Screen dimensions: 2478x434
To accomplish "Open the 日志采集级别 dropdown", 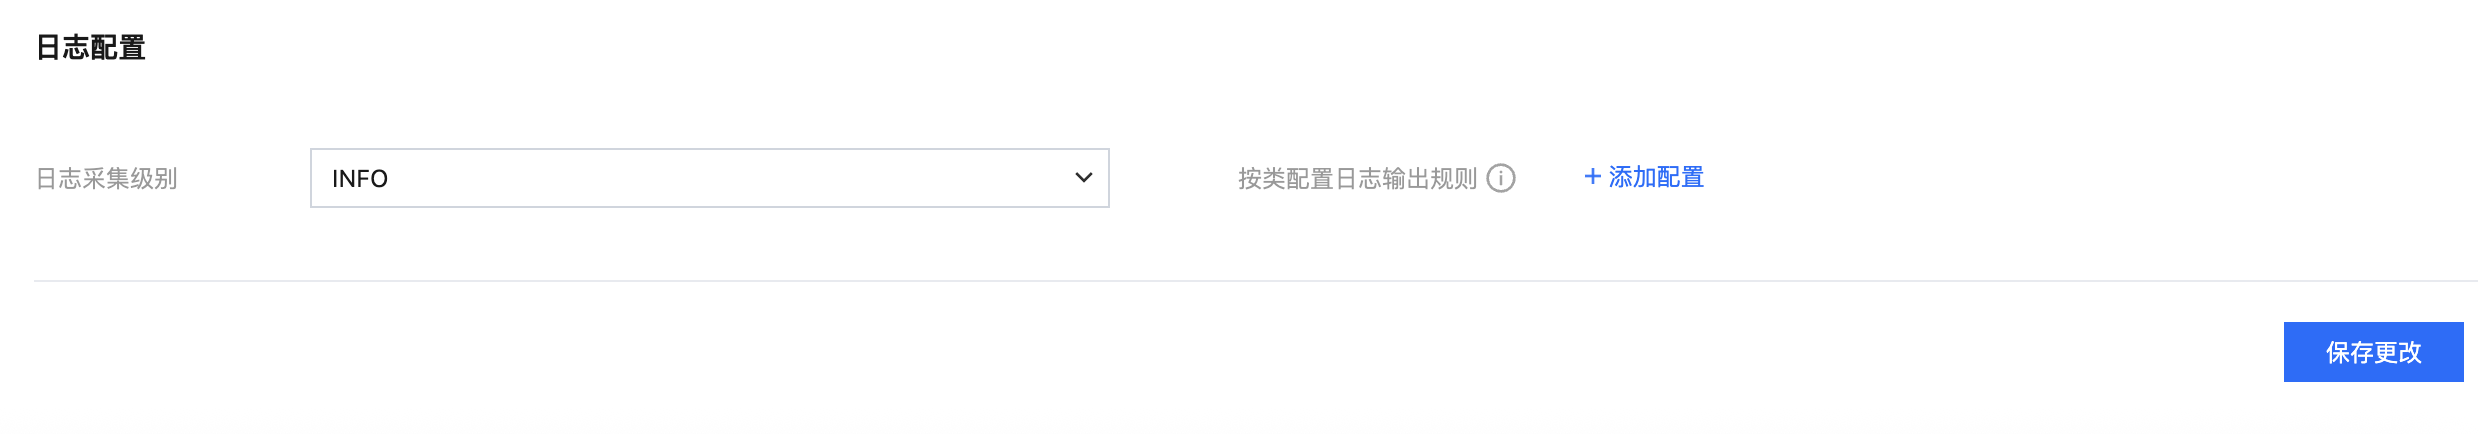I will pyautogui.click(x=710, y=178).
